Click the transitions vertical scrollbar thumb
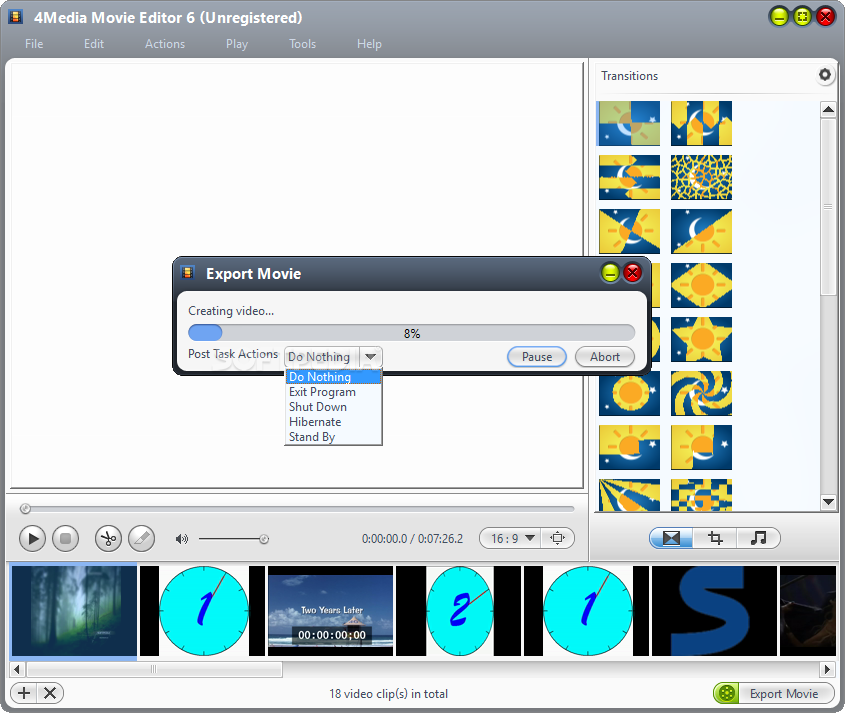Screen dimensions: 845x713 point(828,207)
